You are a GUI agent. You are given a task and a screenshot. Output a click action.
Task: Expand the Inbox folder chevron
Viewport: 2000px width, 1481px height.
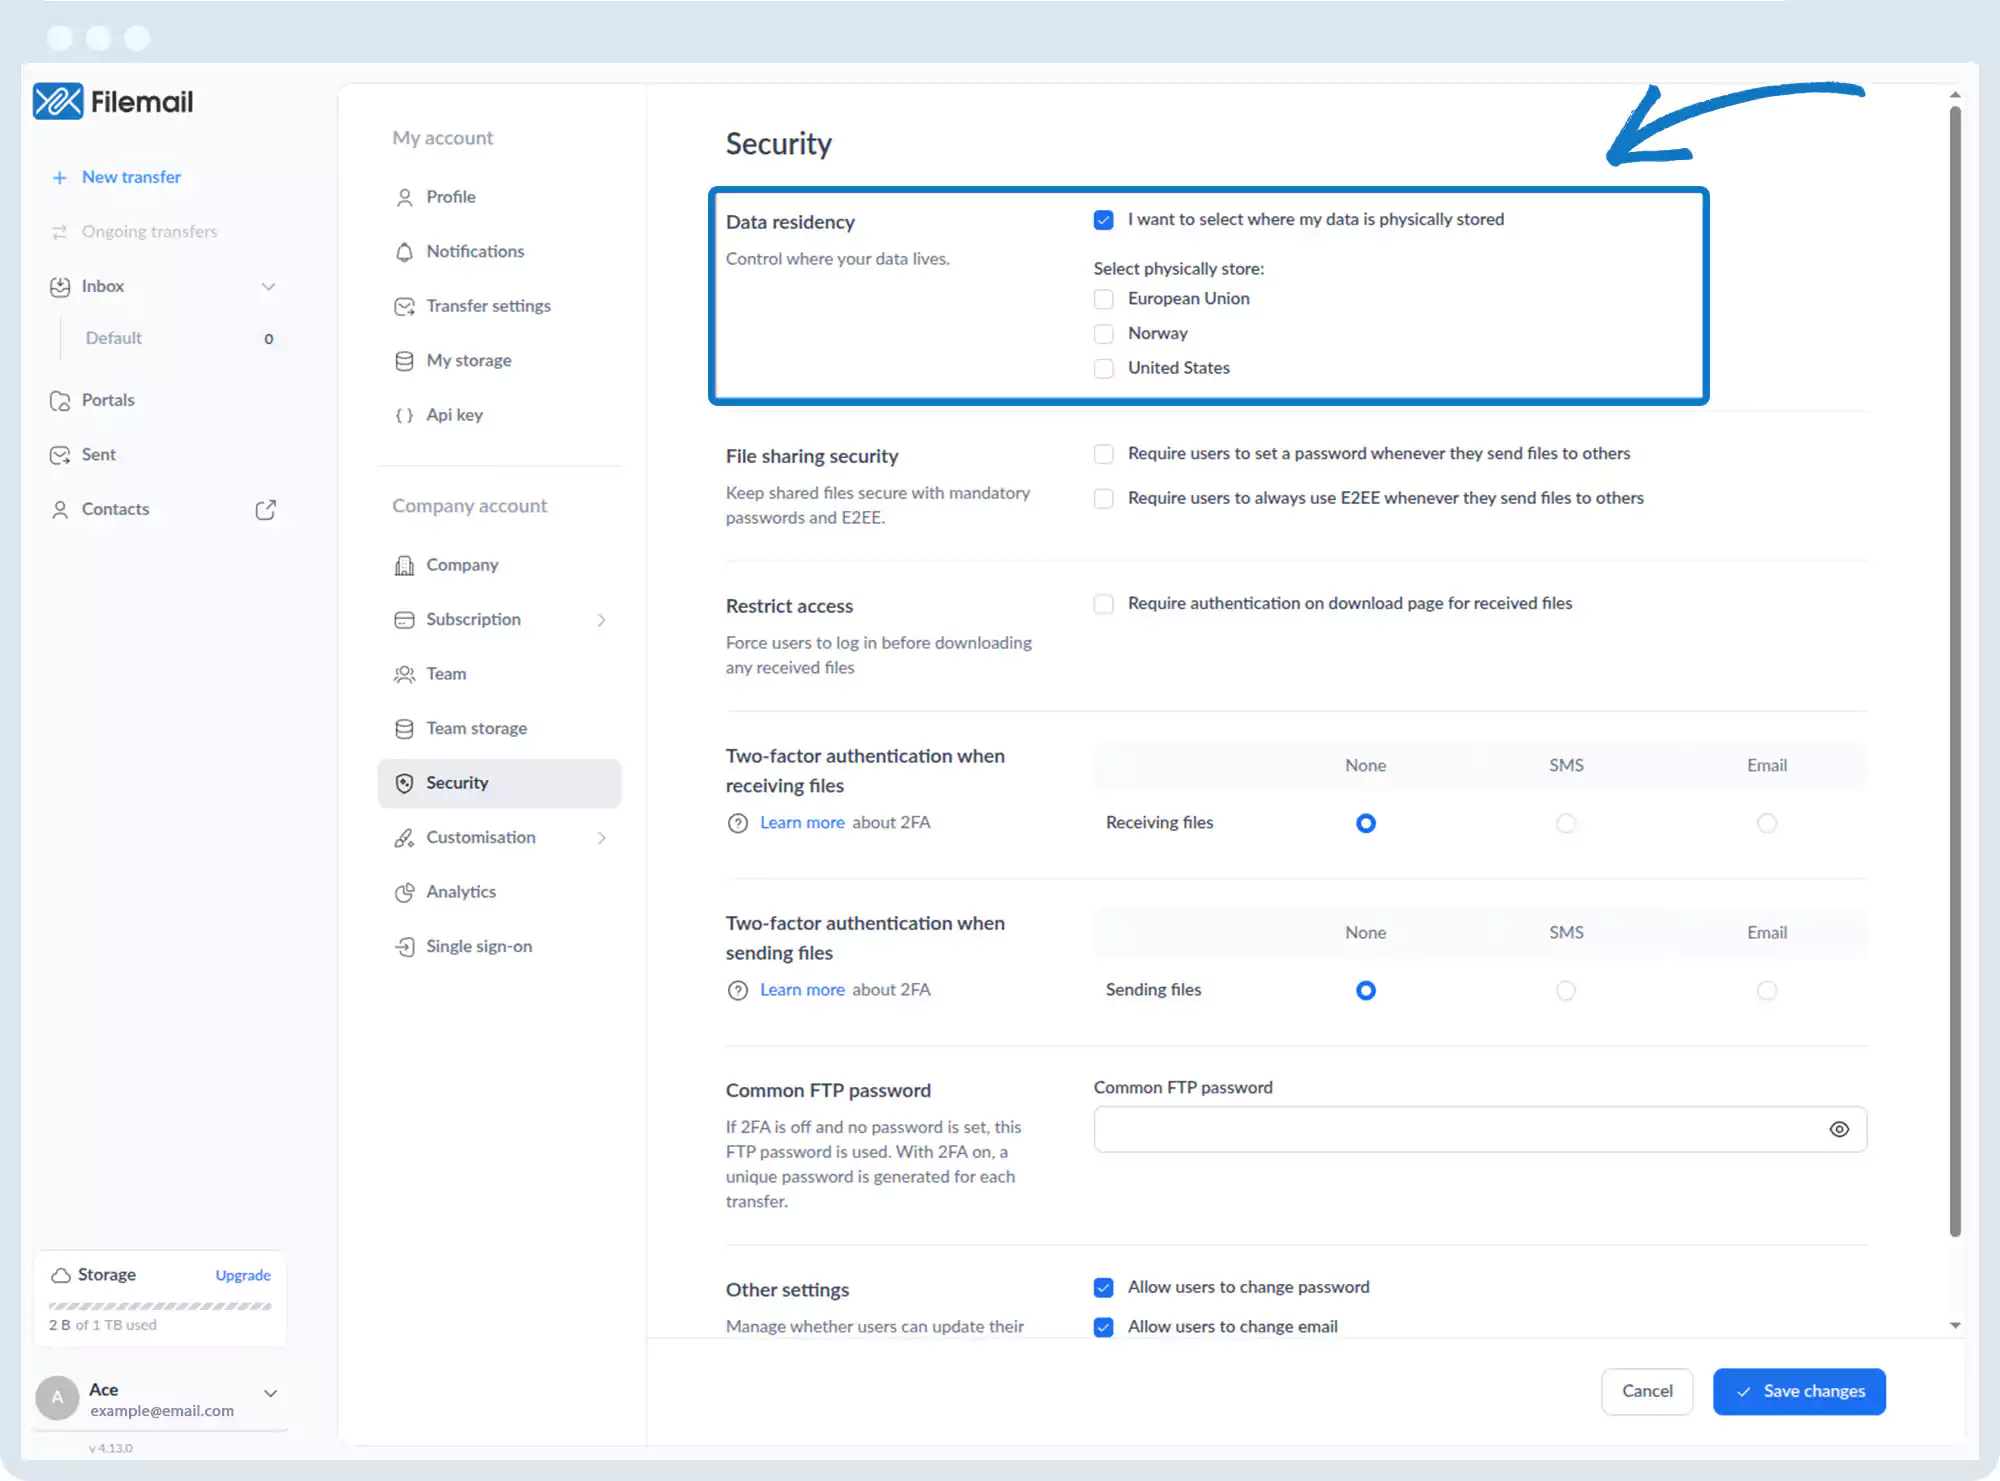[x=268, y=287]
